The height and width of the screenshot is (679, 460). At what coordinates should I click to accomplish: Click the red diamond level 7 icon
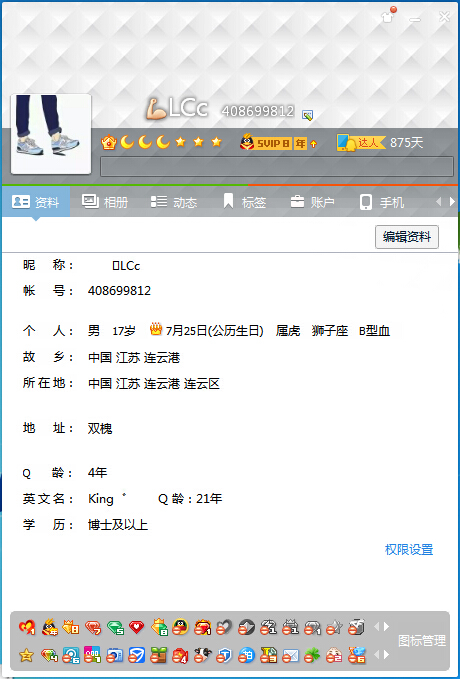point(93,627)
